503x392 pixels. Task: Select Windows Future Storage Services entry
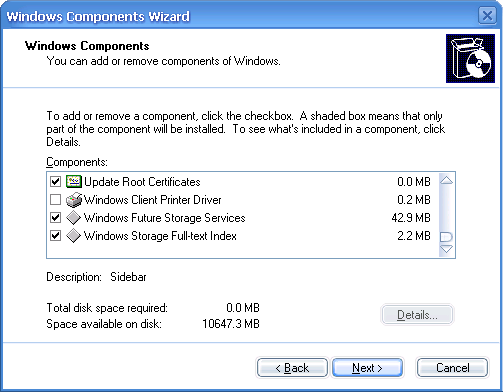[x=240, y=218]
